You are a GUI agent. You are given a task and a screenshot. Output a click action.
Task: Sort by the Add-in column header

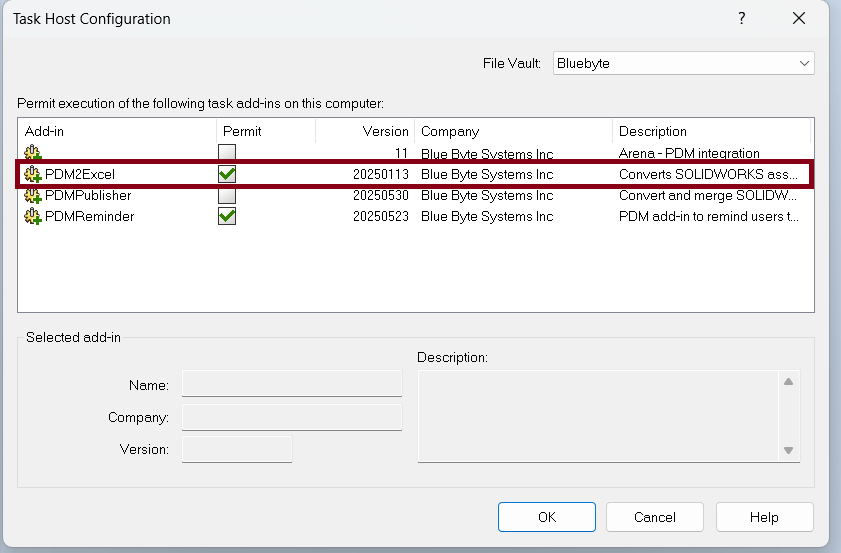[x=117, y=131]
